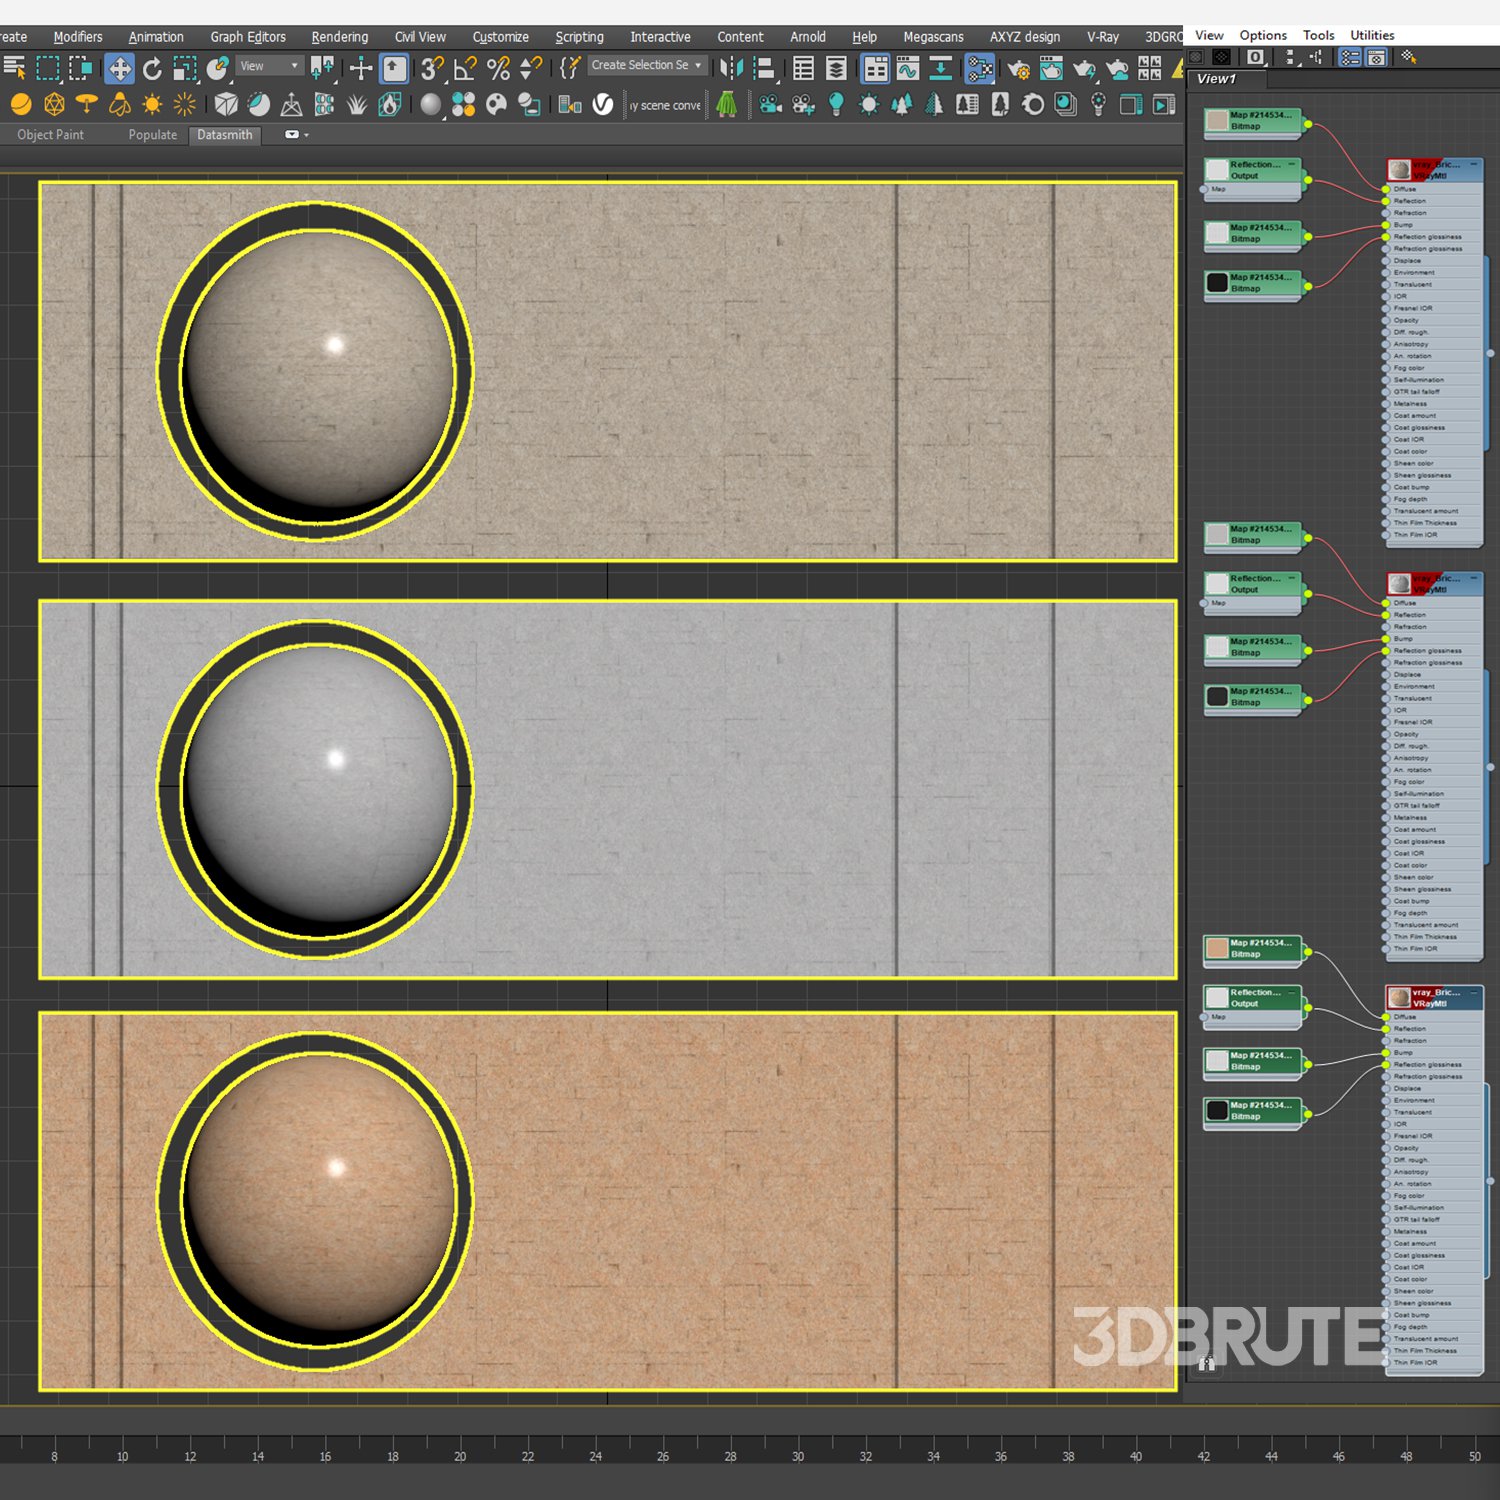This screenshot has width=1500, height=1500.
Task: Open the Render Setup teapot icon
Action: click(1018, 68)
